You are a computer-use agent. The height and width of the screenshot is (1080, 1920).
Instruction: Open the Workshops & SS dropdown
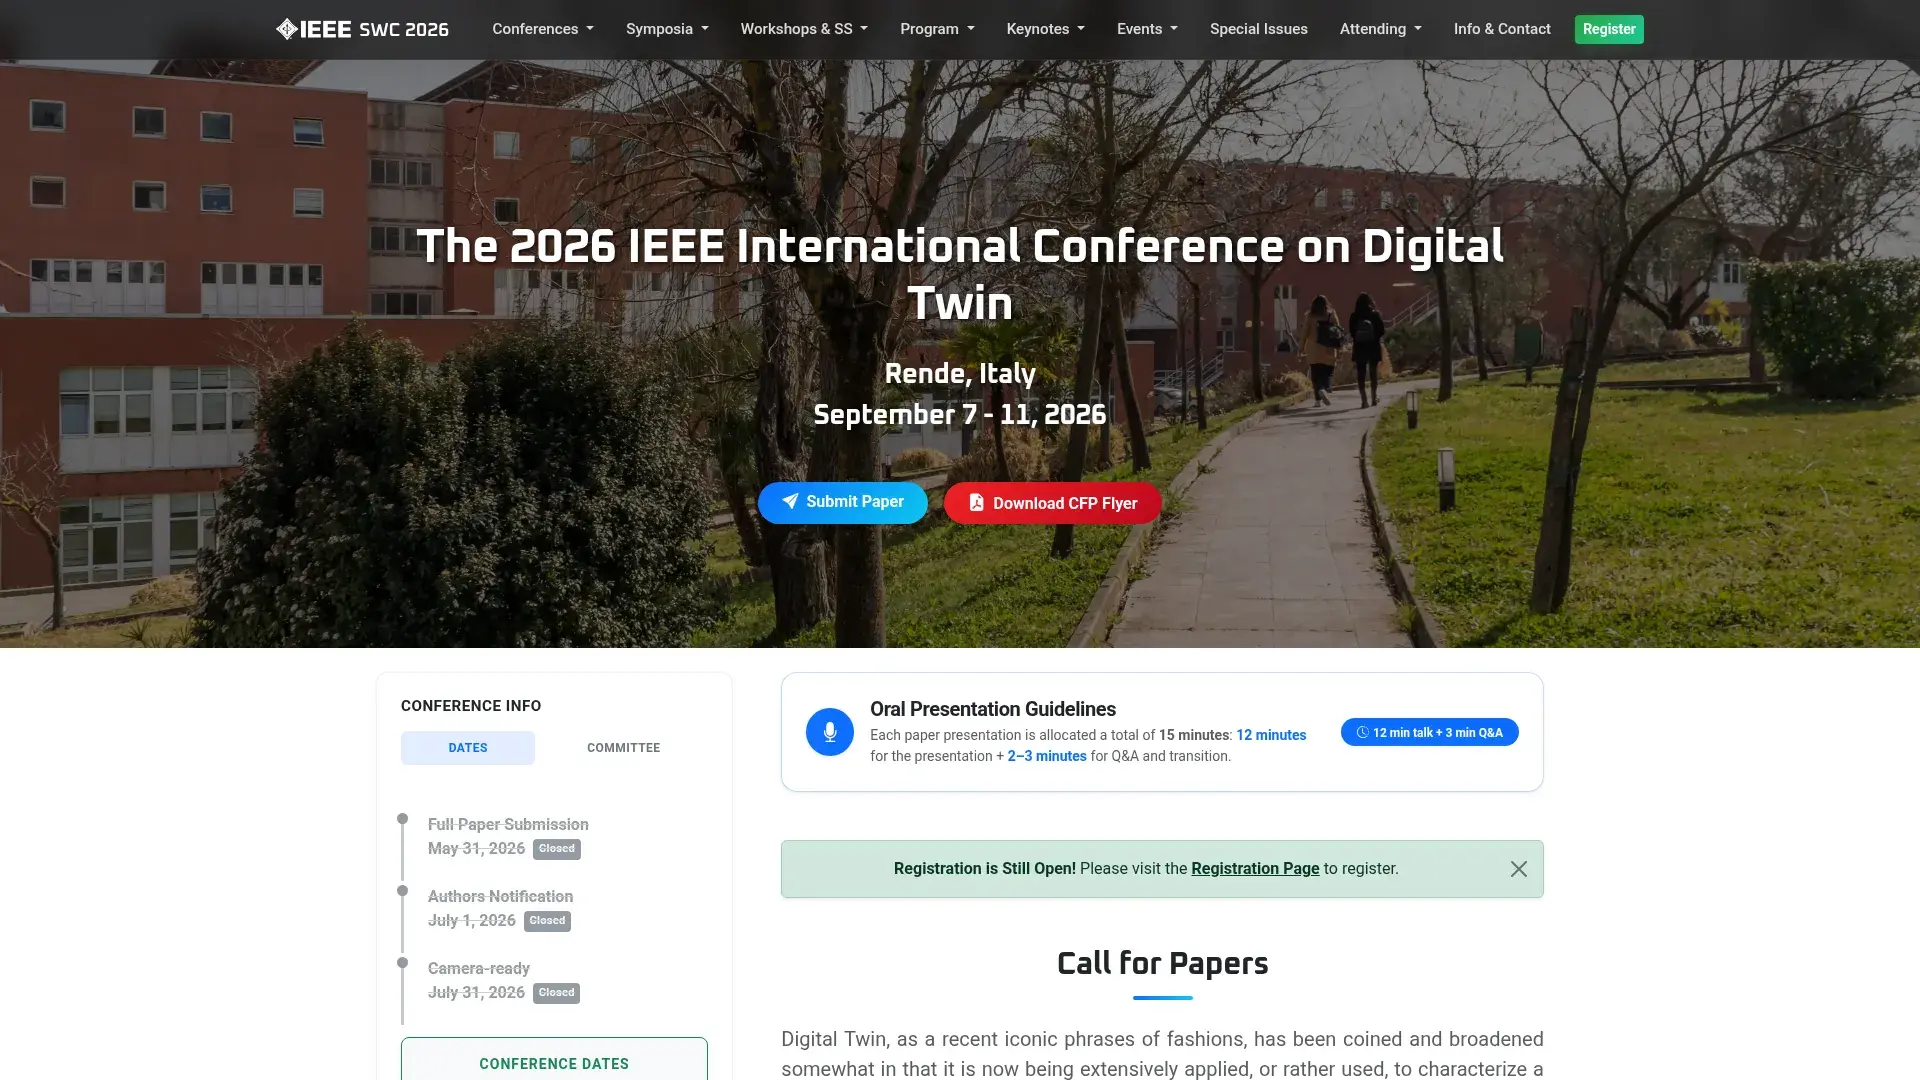804,29
